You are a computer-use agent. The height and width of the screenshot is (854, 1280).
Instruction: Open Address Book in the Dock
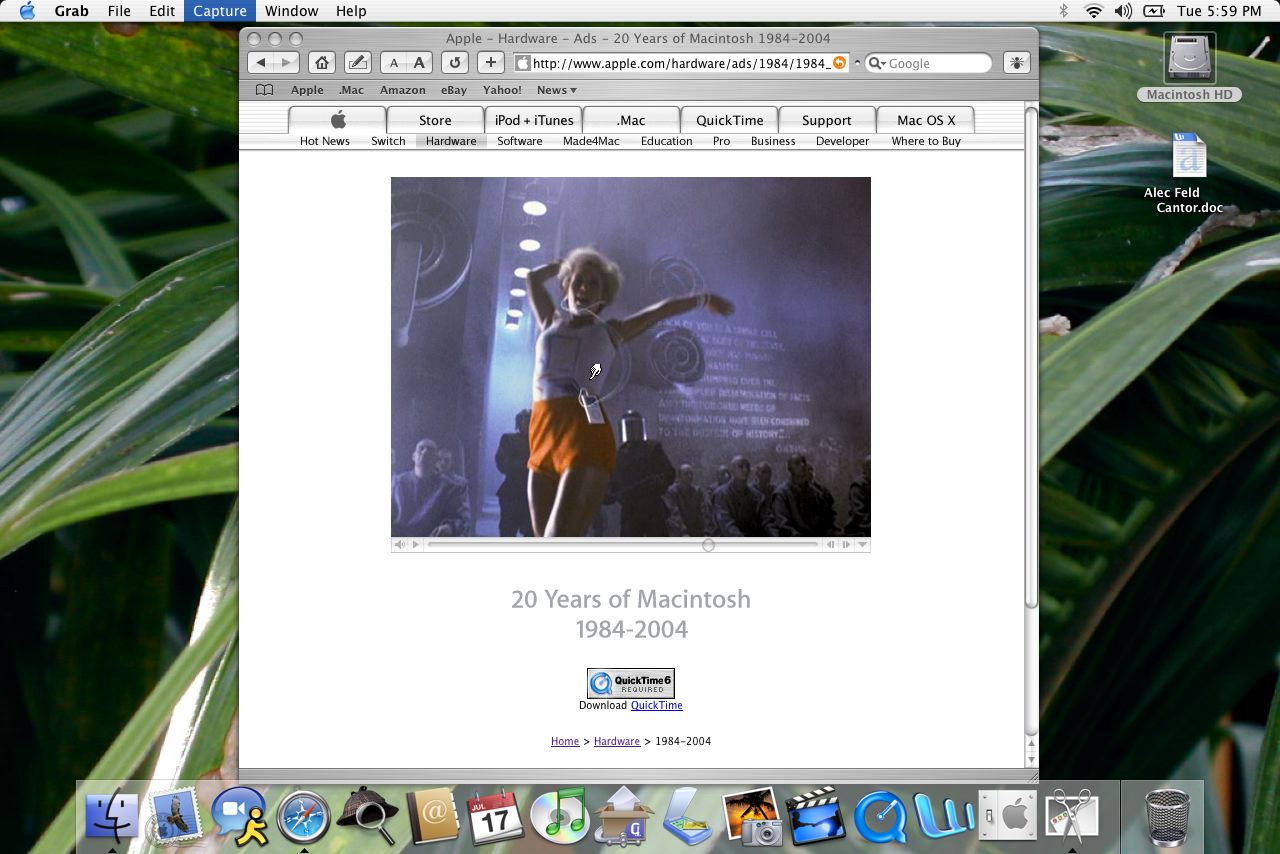(432, 817)
